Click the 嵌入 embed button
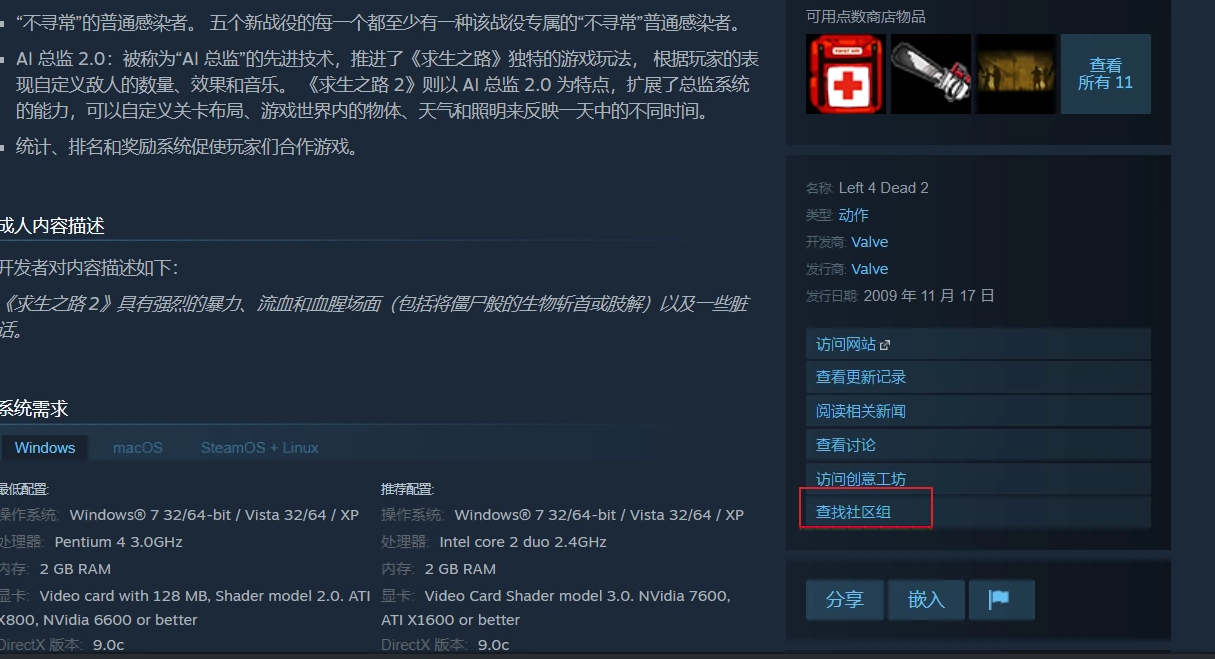The image size is (1215, 659). point(926,599)
